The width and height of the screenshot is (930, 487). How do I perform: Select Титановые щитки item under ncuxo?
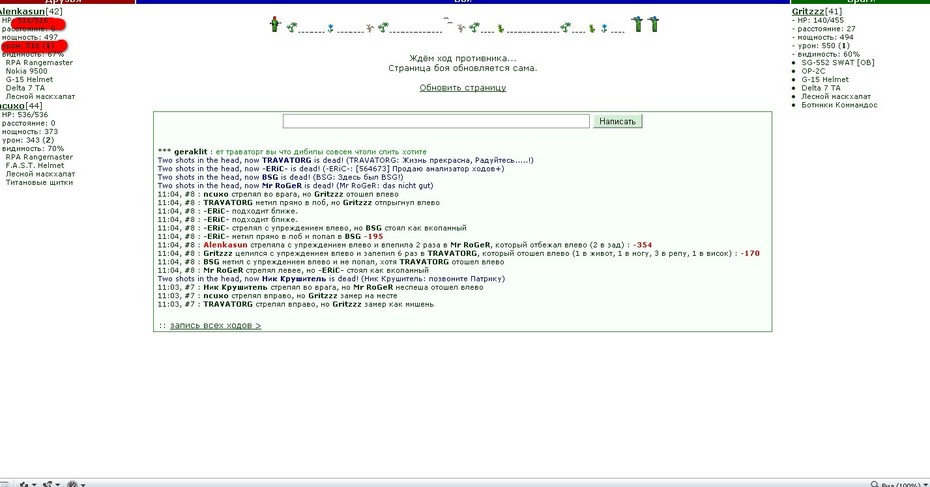39,183
